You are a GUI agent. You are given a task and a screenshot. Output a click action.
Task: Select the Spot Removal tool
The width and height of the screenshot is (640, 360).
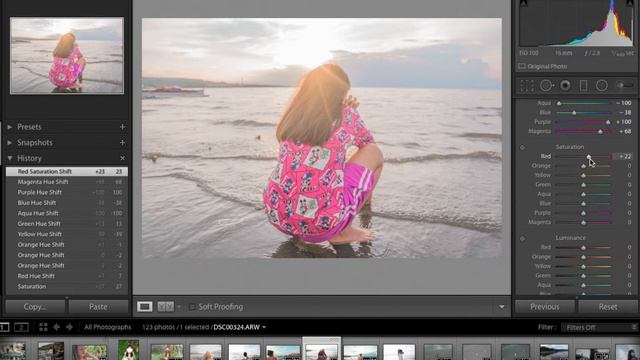[547, 85]
